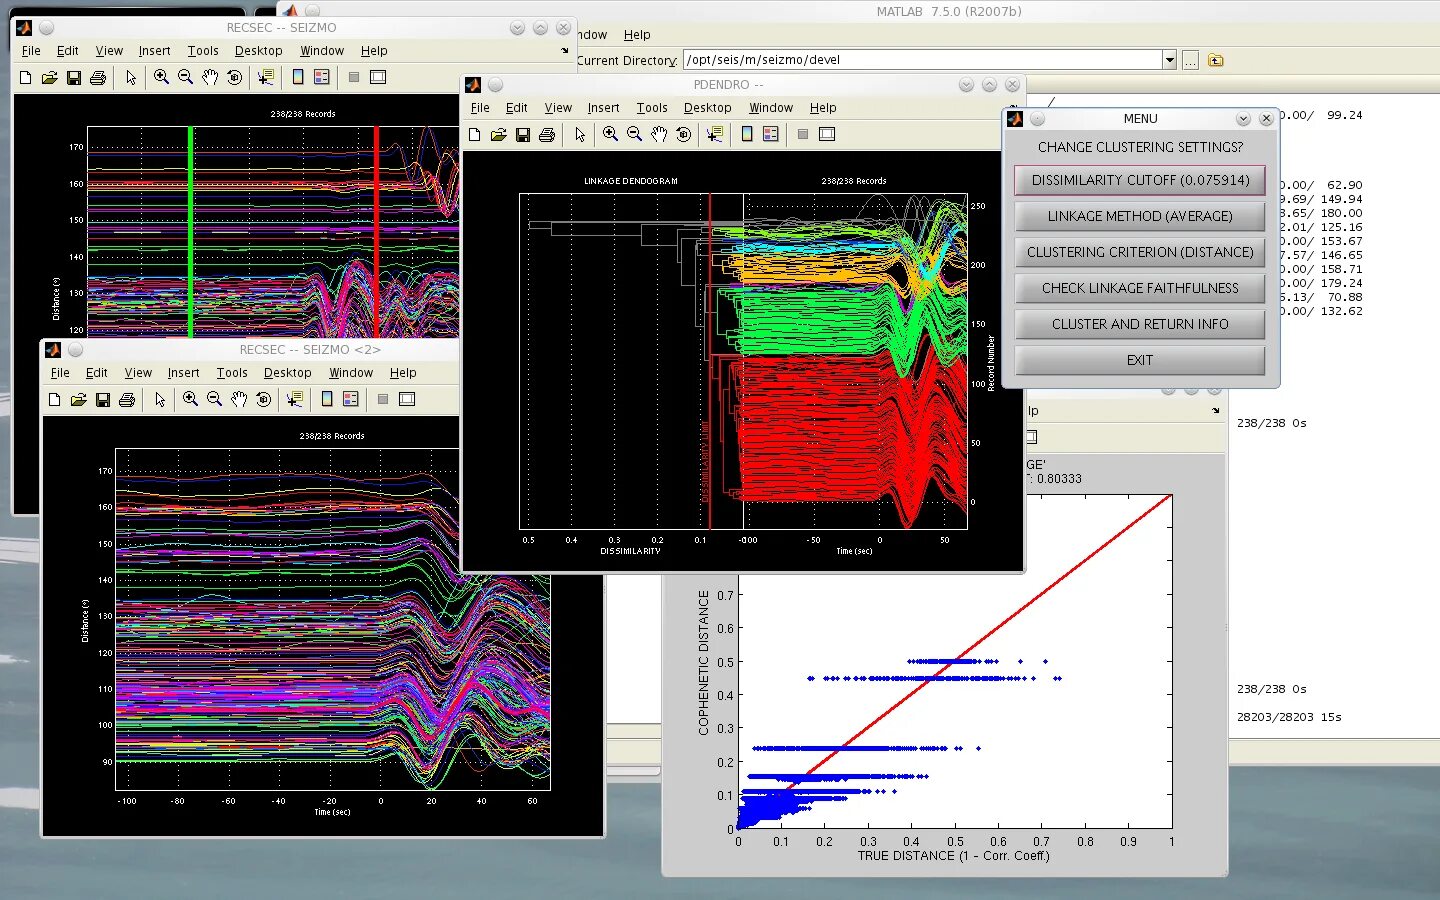
Task: Show Plot Tools icon in PDENDRO window
Action: tap(827, 134)
